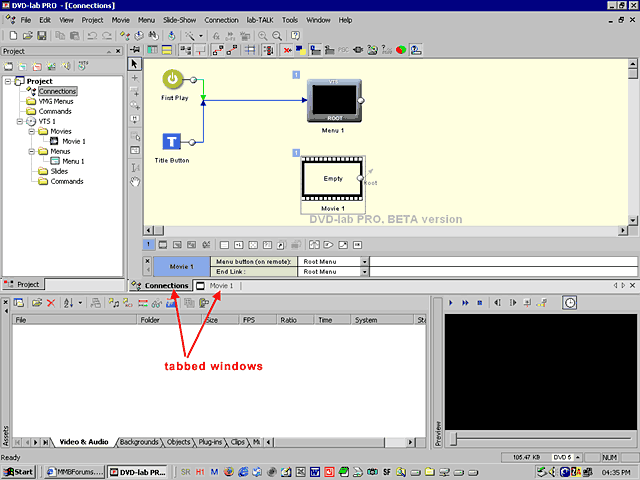
Task: Click the Zoom out magnifier icon
Action: pyautogui.click(x=277, y=36)
